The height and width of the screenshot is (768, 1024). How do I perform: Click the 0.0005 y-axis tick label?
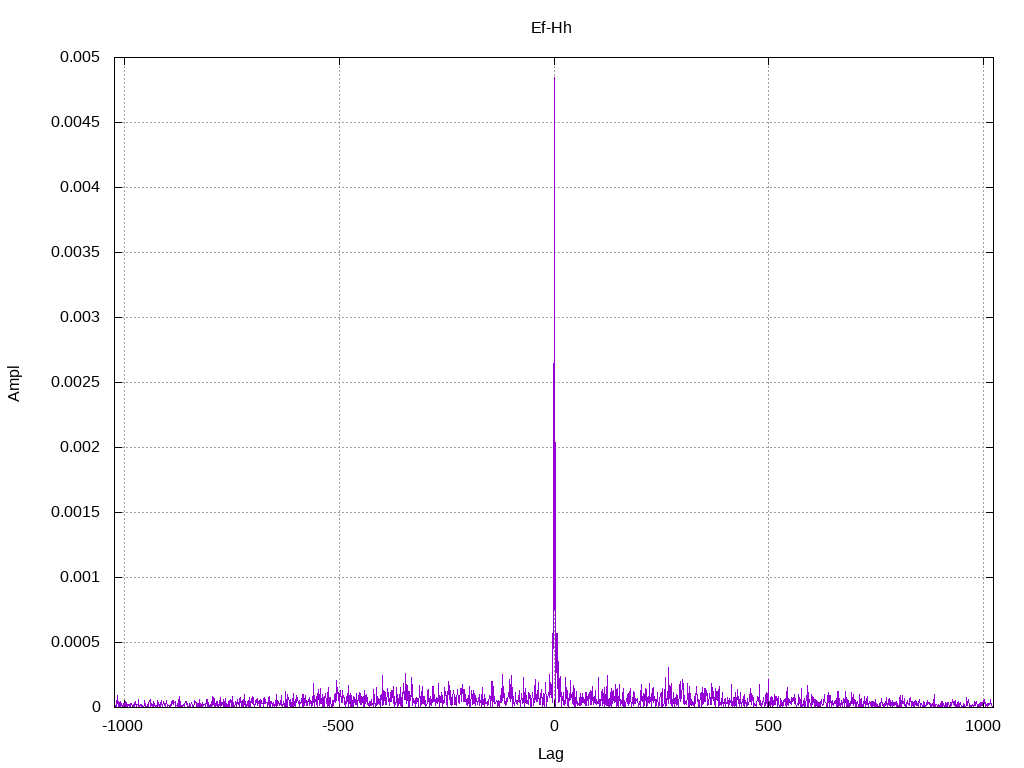(75, 642)
